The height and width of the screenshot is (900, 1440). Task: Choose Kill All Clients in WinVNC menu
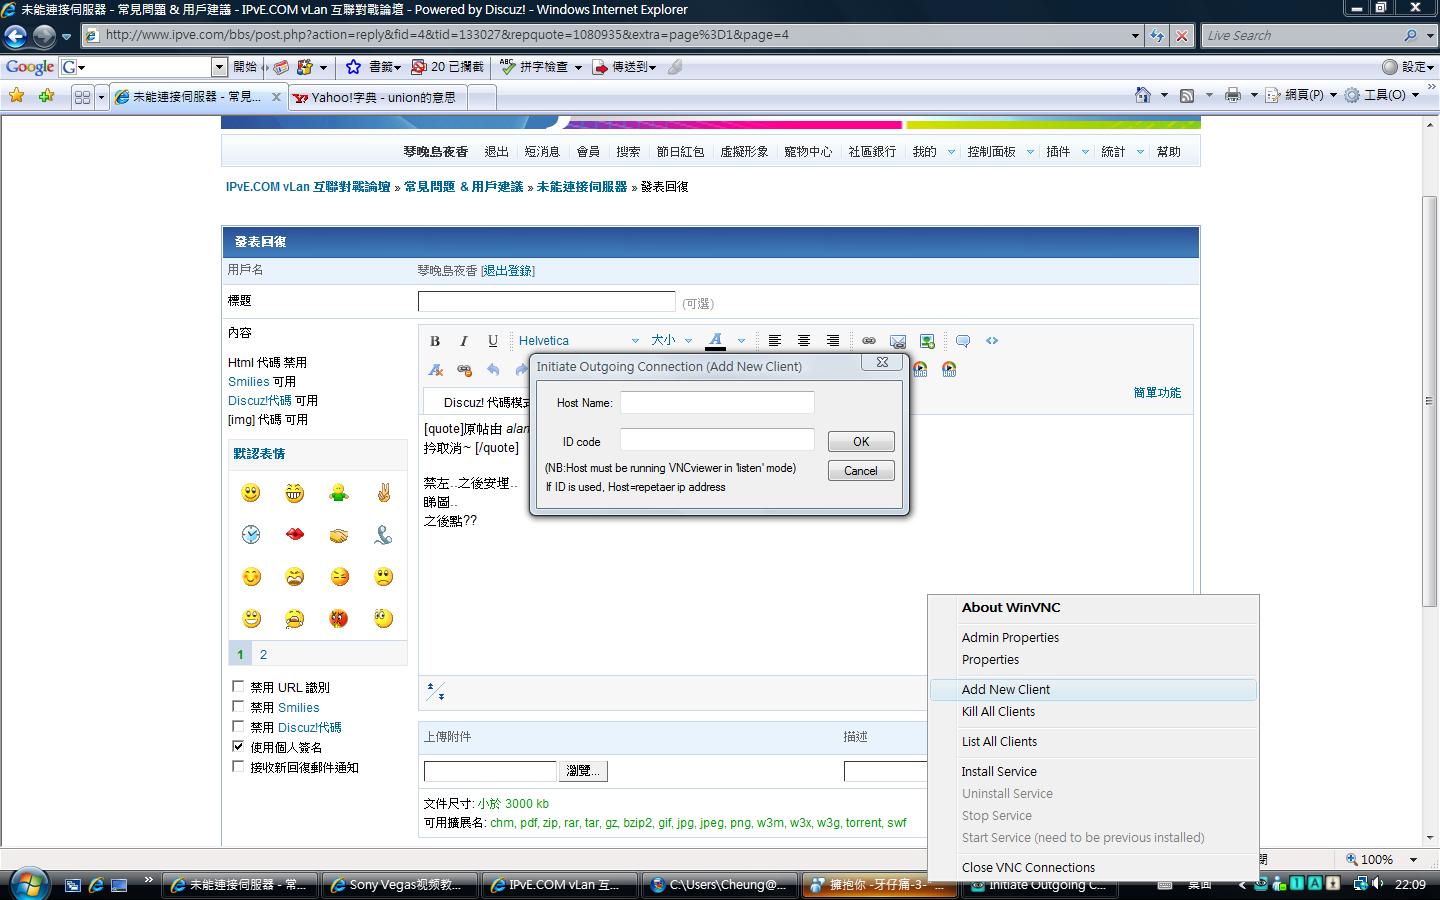pyautogui.click(x=1093, y=711)
